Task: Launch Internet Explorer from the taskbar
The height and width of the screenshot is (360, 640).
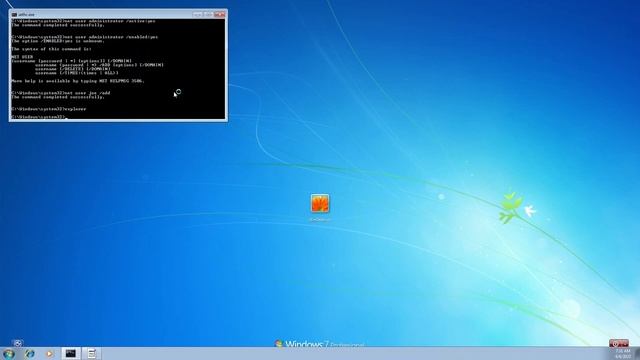Action: [x=29, y=353]
